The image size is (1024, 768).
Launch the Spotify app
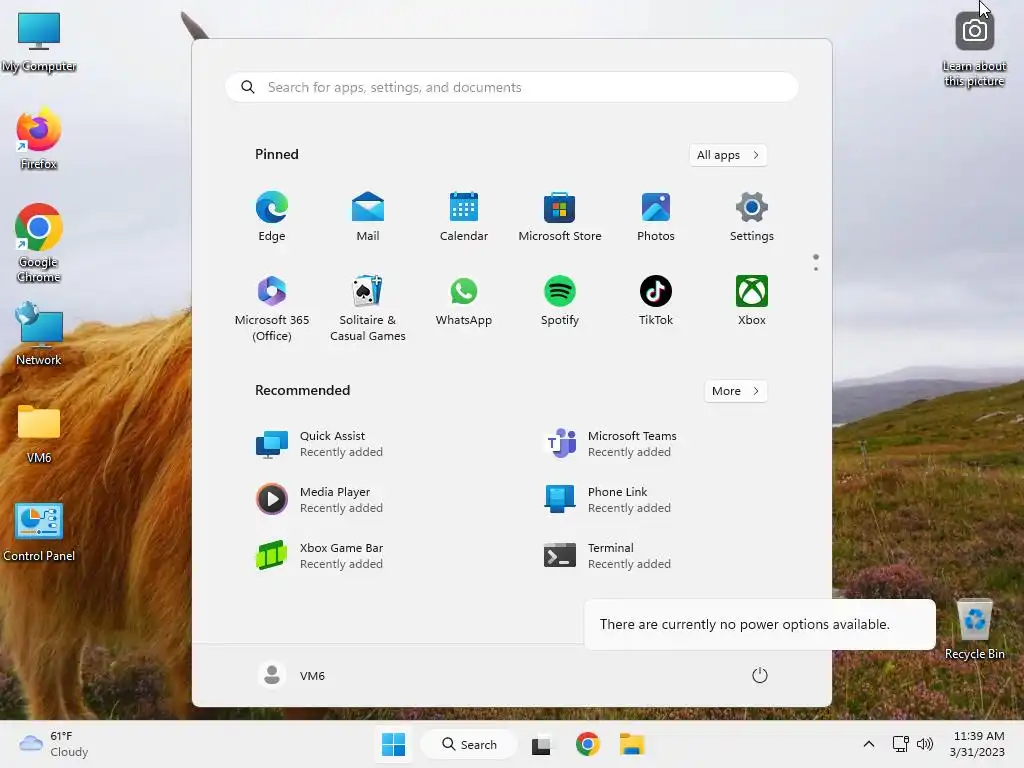[560, 300]
